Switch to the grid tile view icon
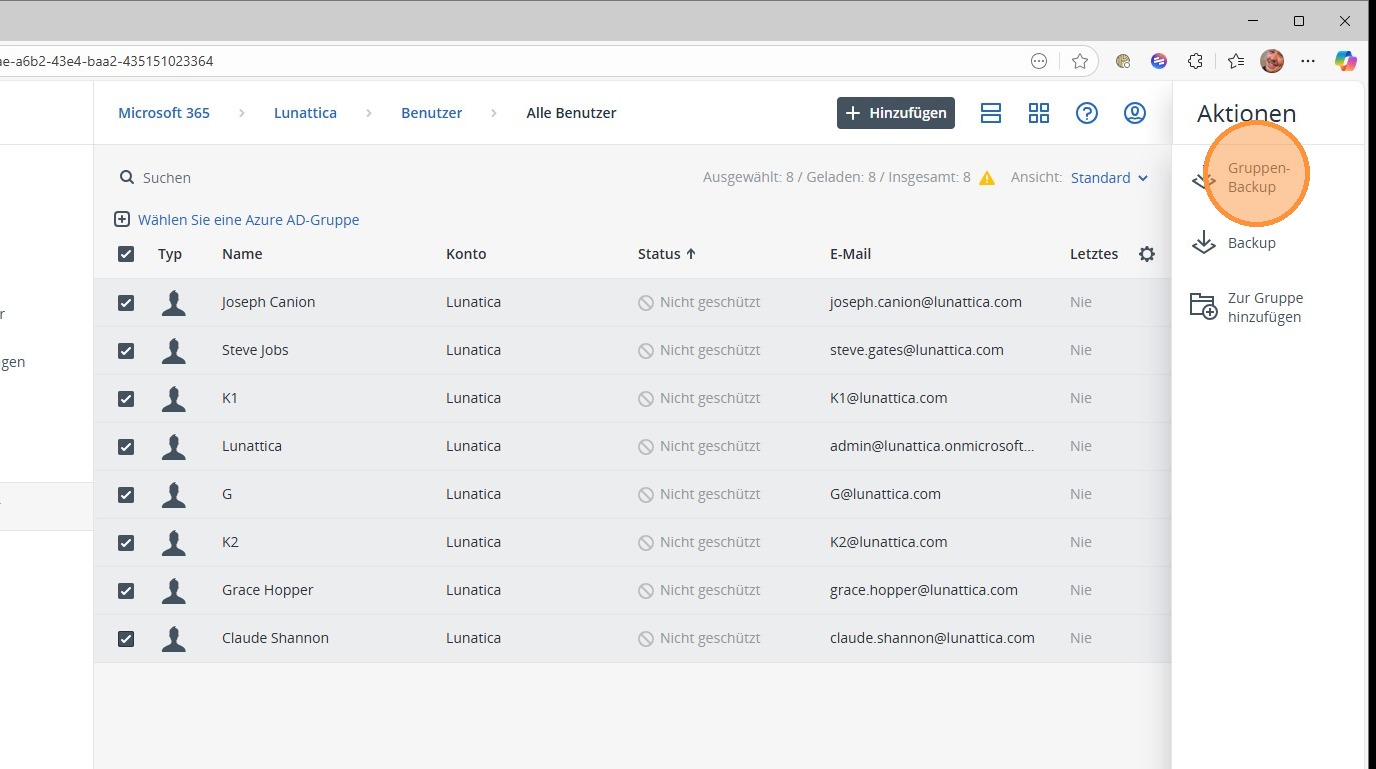Image resolution: width=1376 pixels, height=769 pixels. (1039, 113)
